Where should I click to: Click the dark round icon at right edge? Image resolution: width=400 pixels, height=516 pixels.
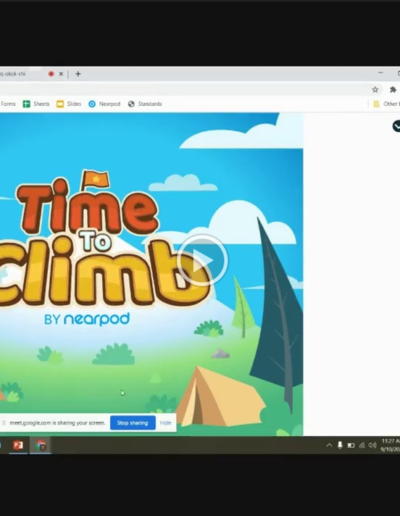click(396, 126)
